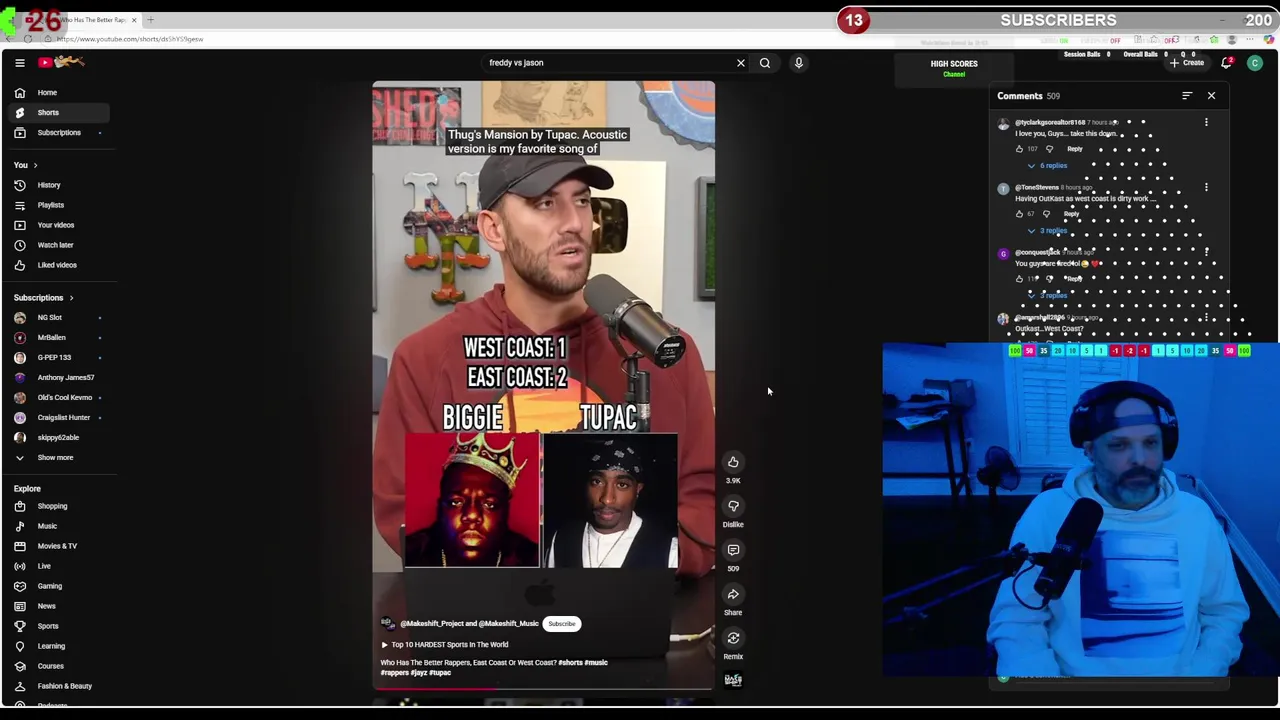This screenshot has width=1280, height=720.
Task: Clear the 'freddy vs jason' search text
Action: 741,63
